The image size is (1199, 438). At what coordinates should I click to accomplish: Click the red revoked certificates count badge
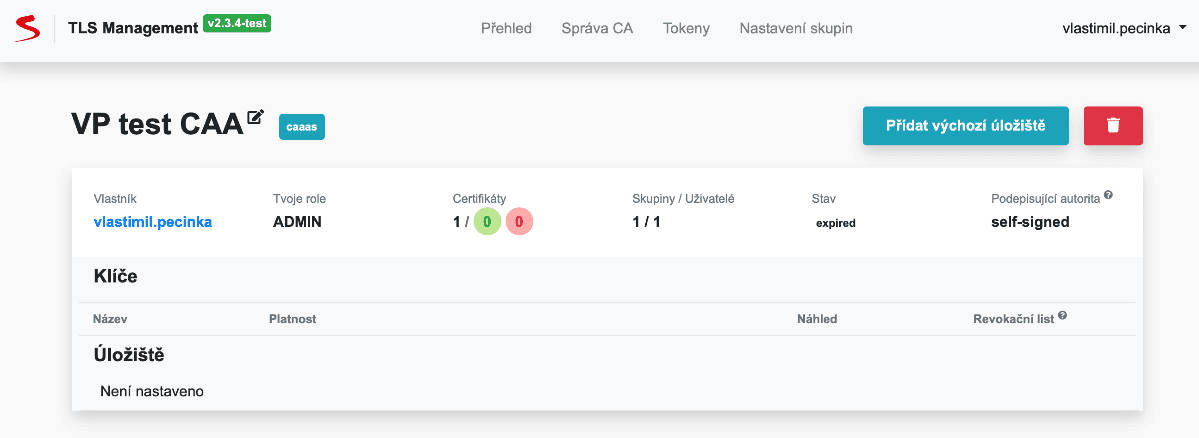tap(519, 222)
